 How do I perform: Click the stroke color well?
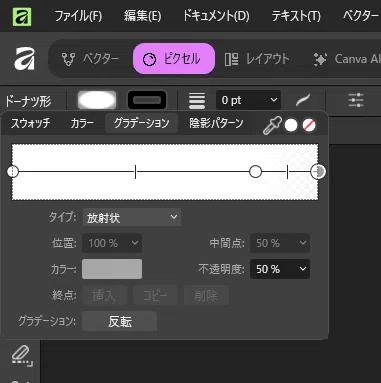(x=147, y=100)
